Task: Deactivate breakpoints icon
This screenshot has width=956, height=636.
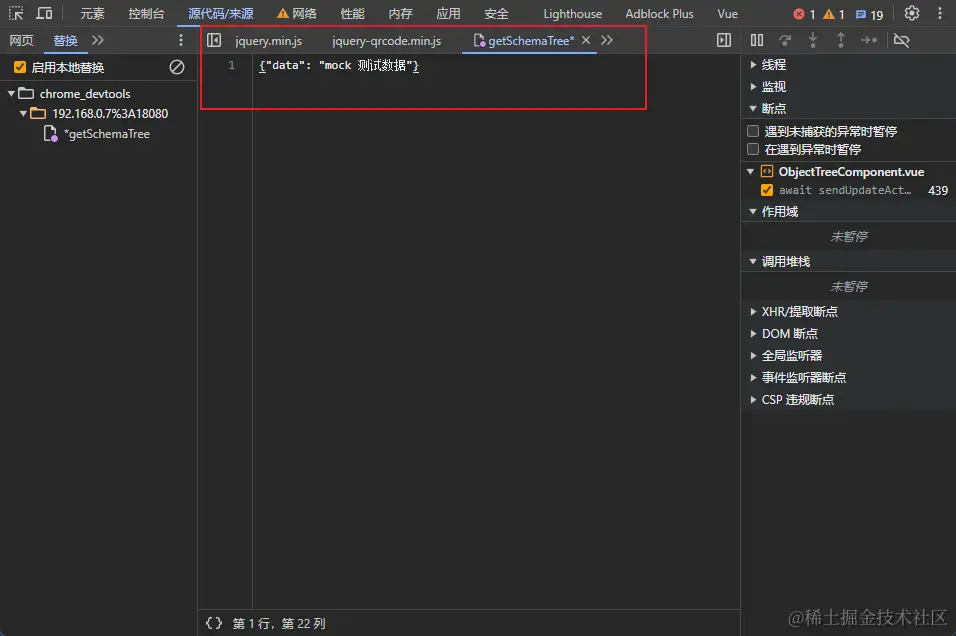Action: coord(901,40)
